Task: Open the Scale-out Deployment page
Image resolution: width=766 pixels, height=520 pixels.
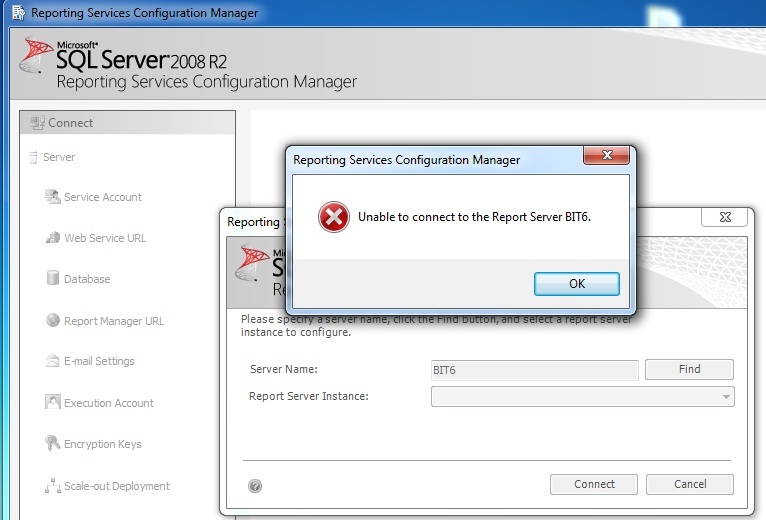Action: pyautogui.click(x=117, y=487)
